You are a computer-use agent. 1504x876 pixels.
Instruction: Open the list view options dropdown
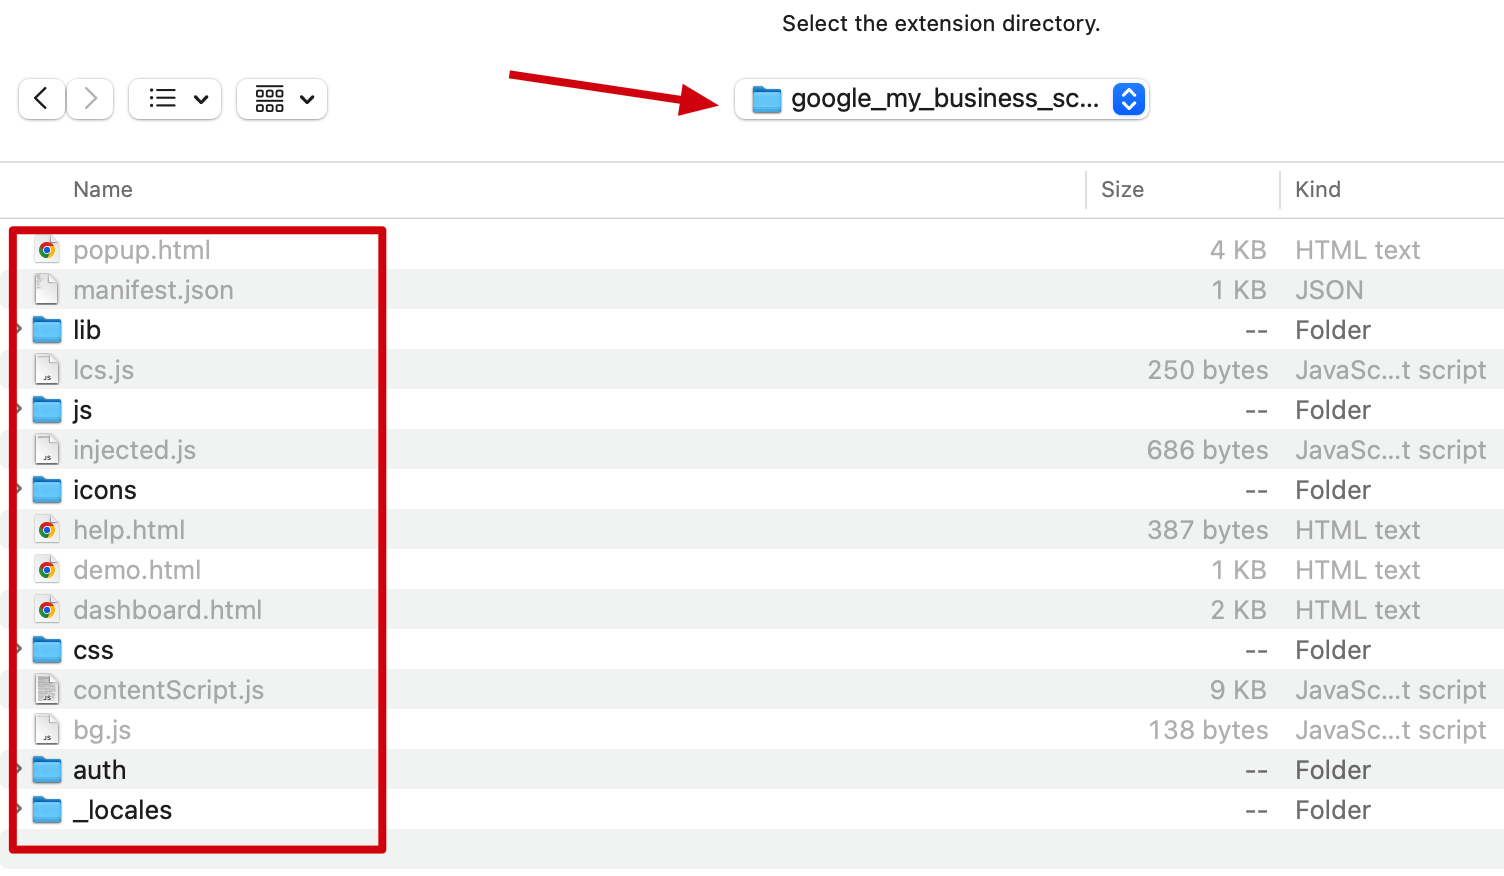175,99
